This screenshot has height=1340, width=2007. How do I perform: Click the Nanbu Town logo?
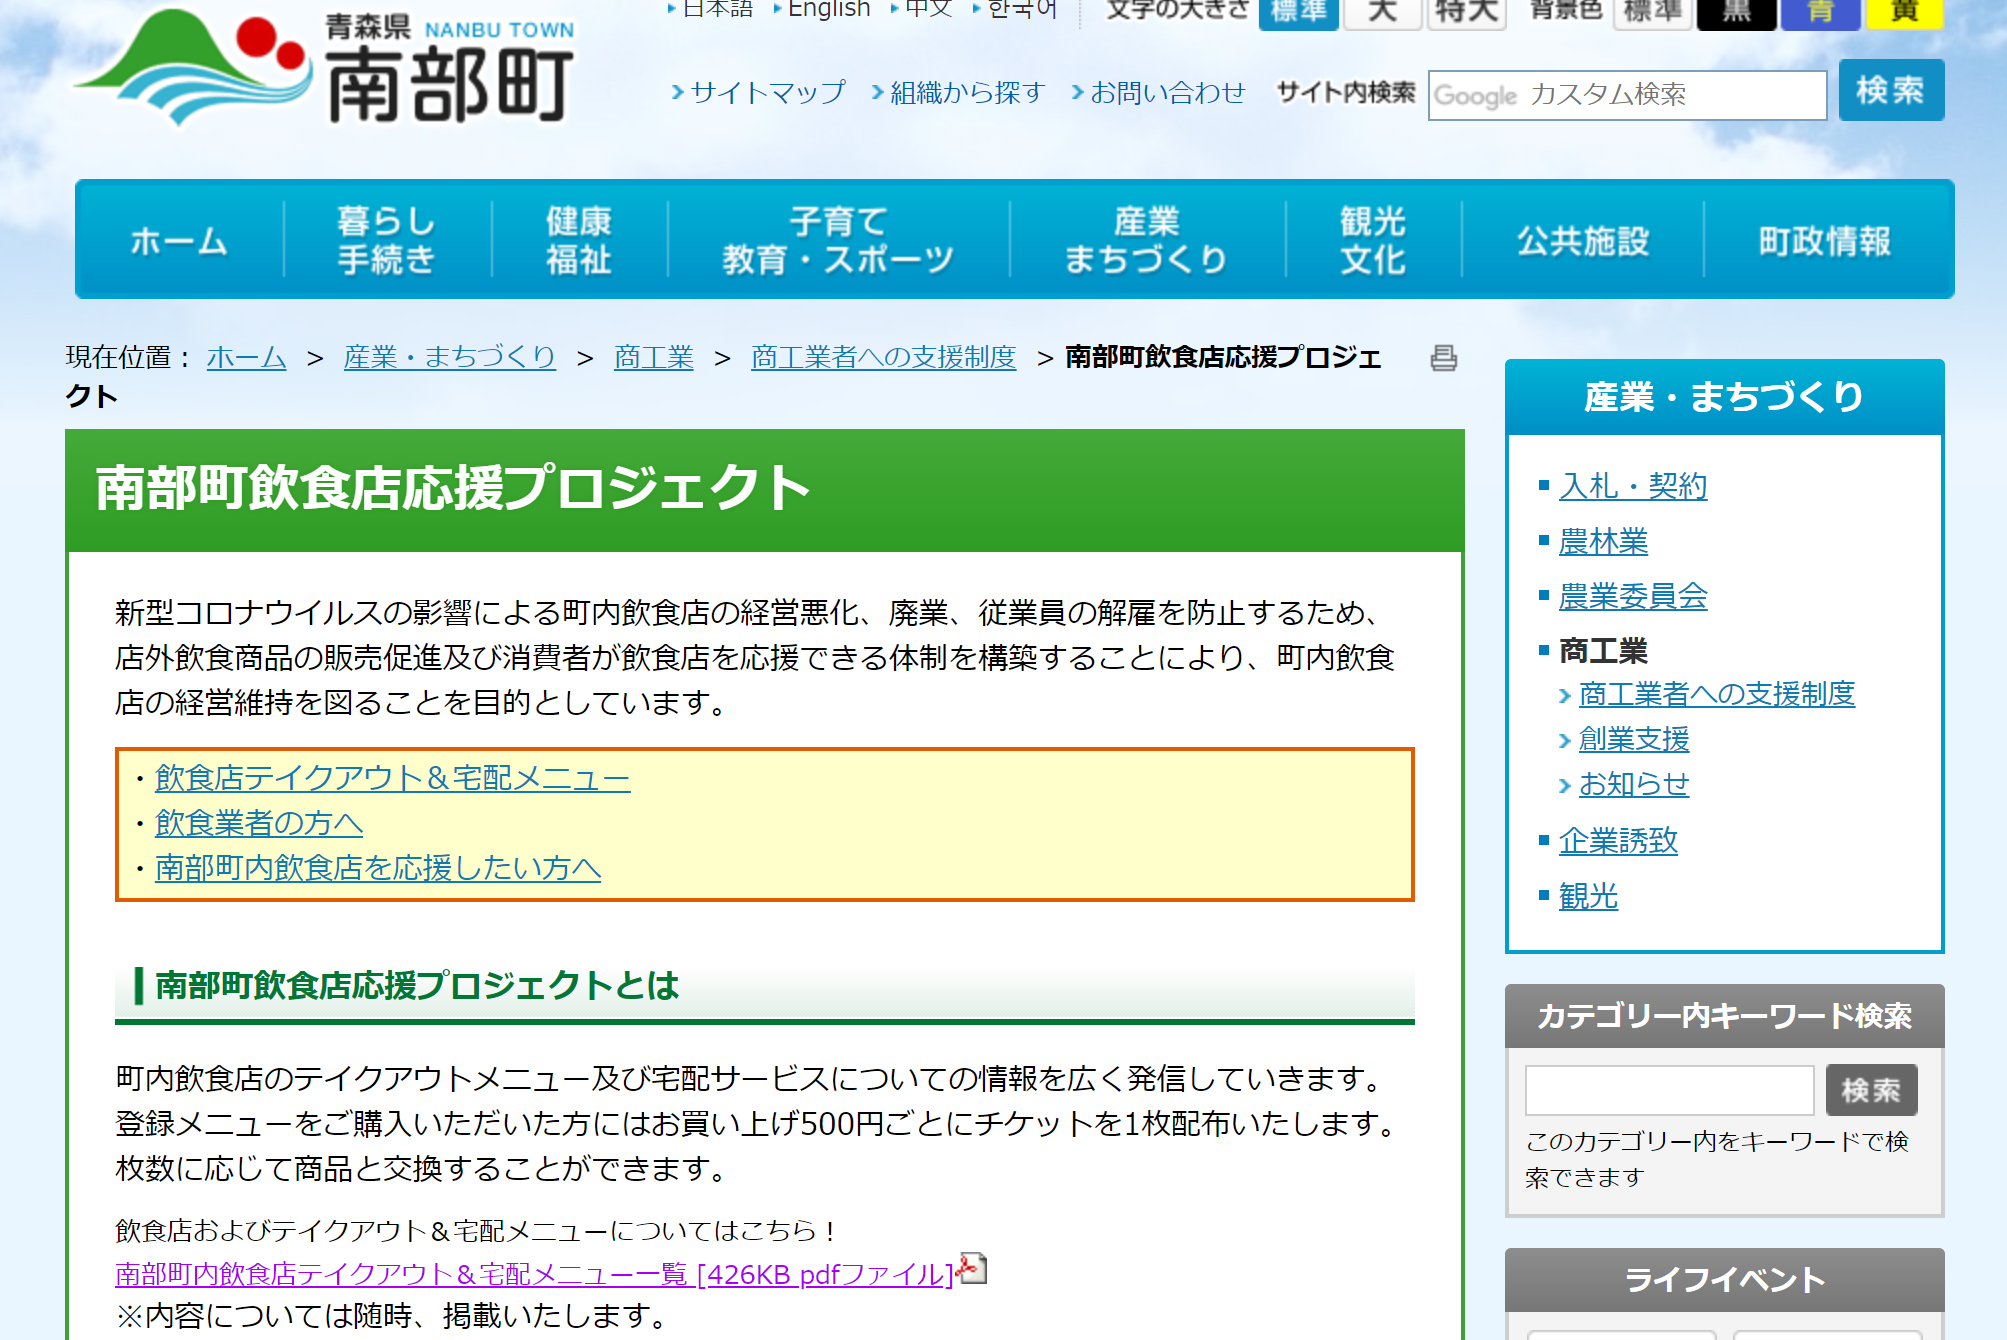pyautogui.click(x=325, y=68)
